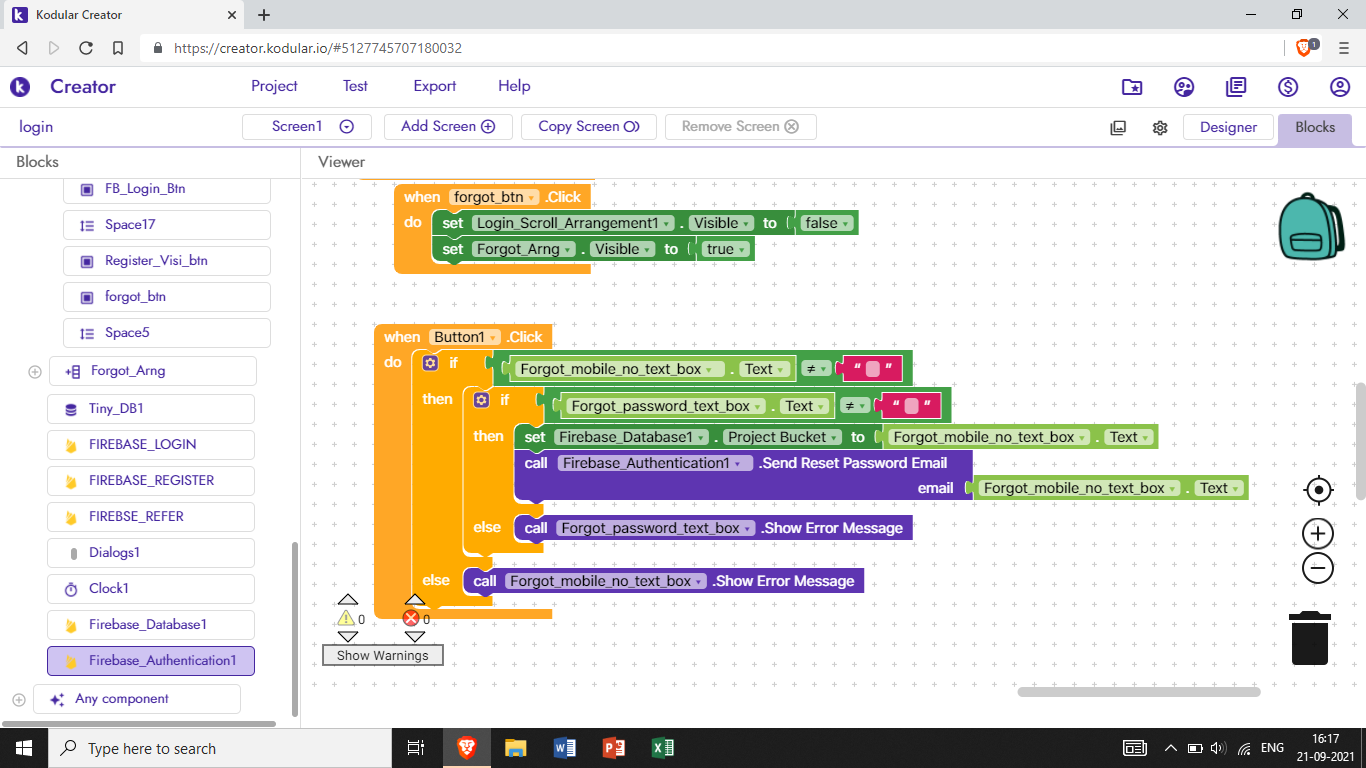Expand the Forgot_Arng component tree
This screenshot has width=1366, height=768.
click(35, 371)
